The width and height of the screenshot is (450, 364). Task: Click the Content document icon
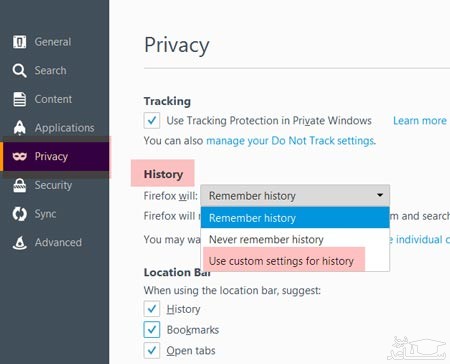pyautogui.click(x=19, y=99)
